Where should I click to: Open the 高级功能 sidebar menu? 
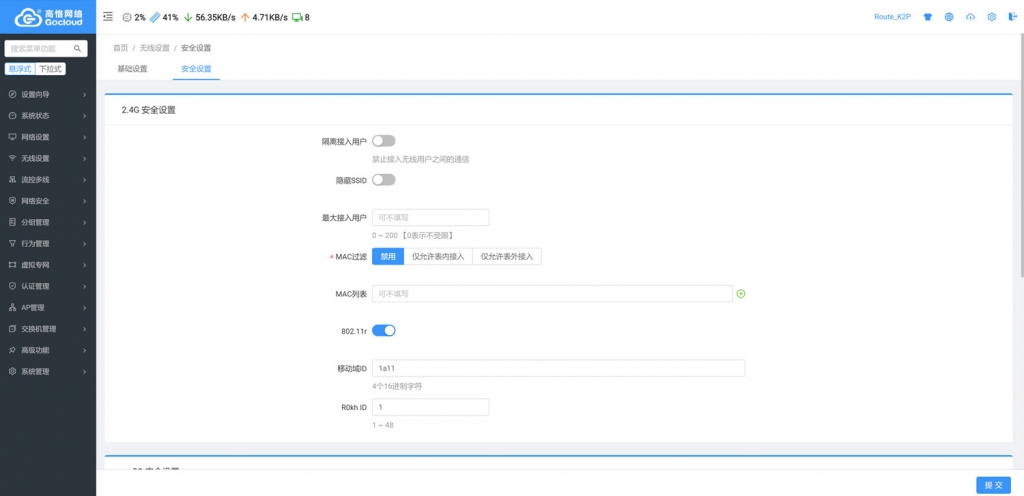tap(48, 350)
